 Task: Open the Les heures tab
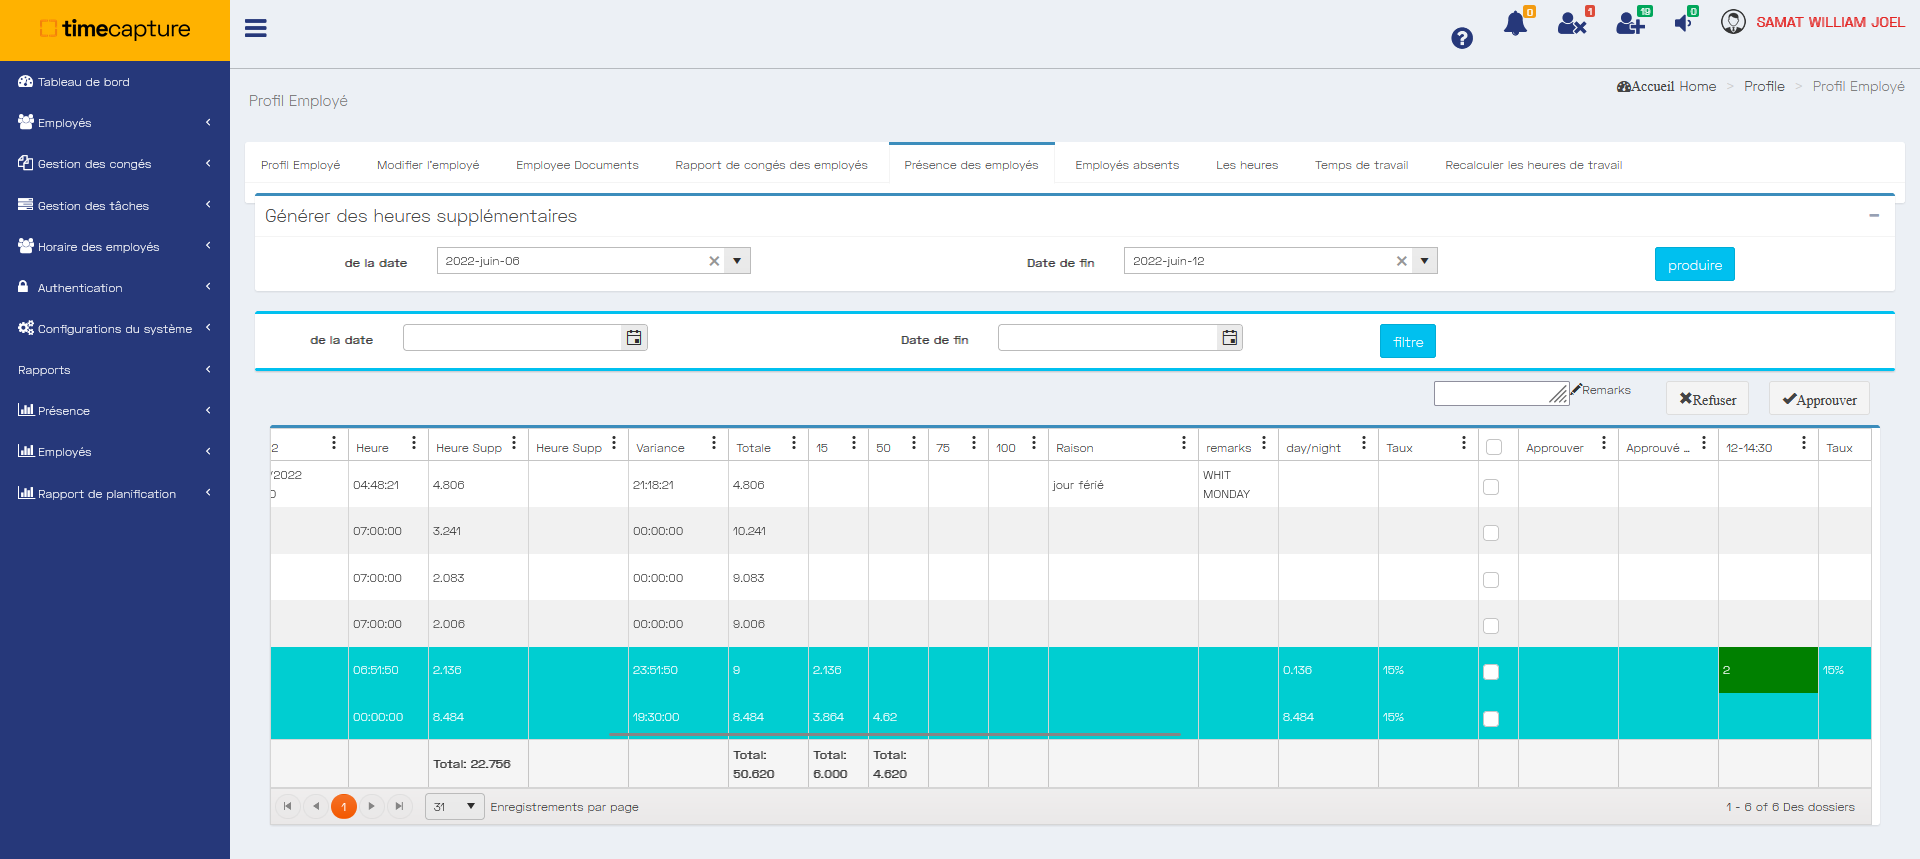pos(1247,165)
